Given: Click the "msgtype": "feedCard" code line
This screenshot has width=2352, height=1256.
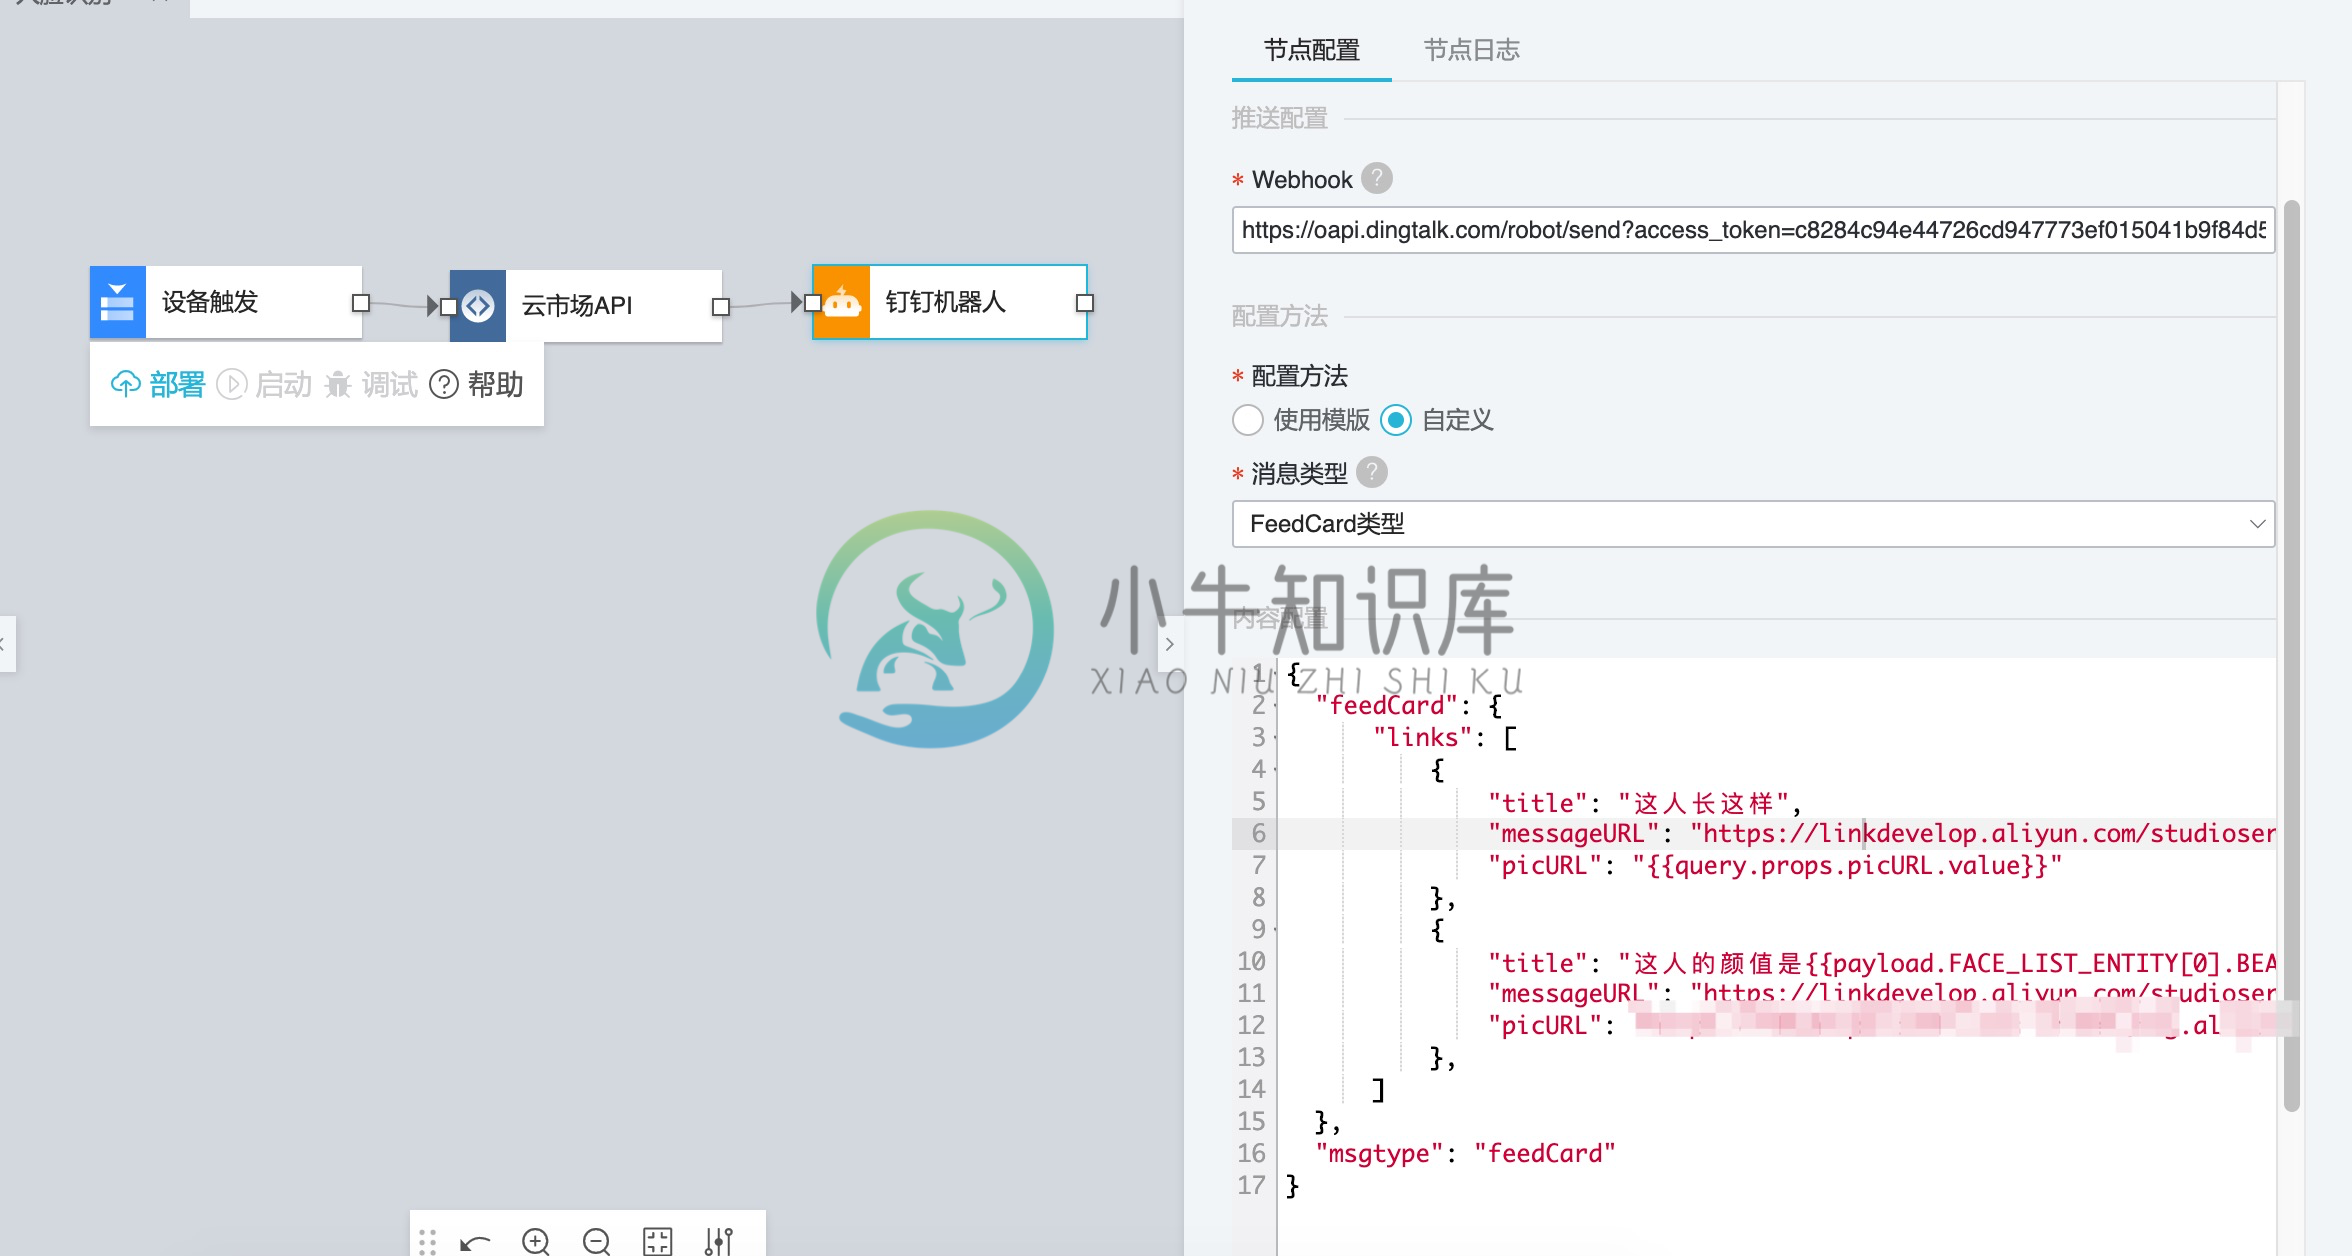Looking at the screenshot, I should pyautogui.click(x=1465, y=1154).
